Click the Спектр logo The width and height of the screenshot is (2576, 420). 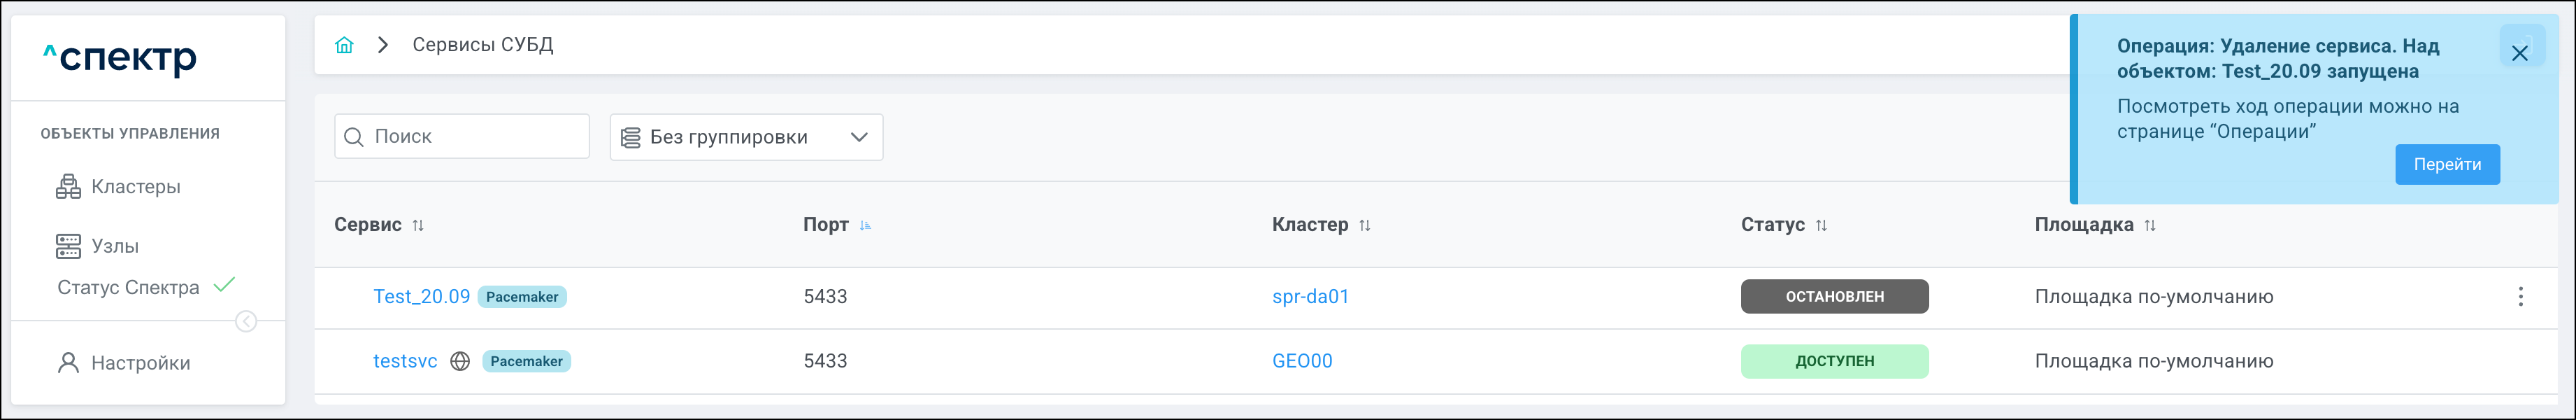point(120,58)
